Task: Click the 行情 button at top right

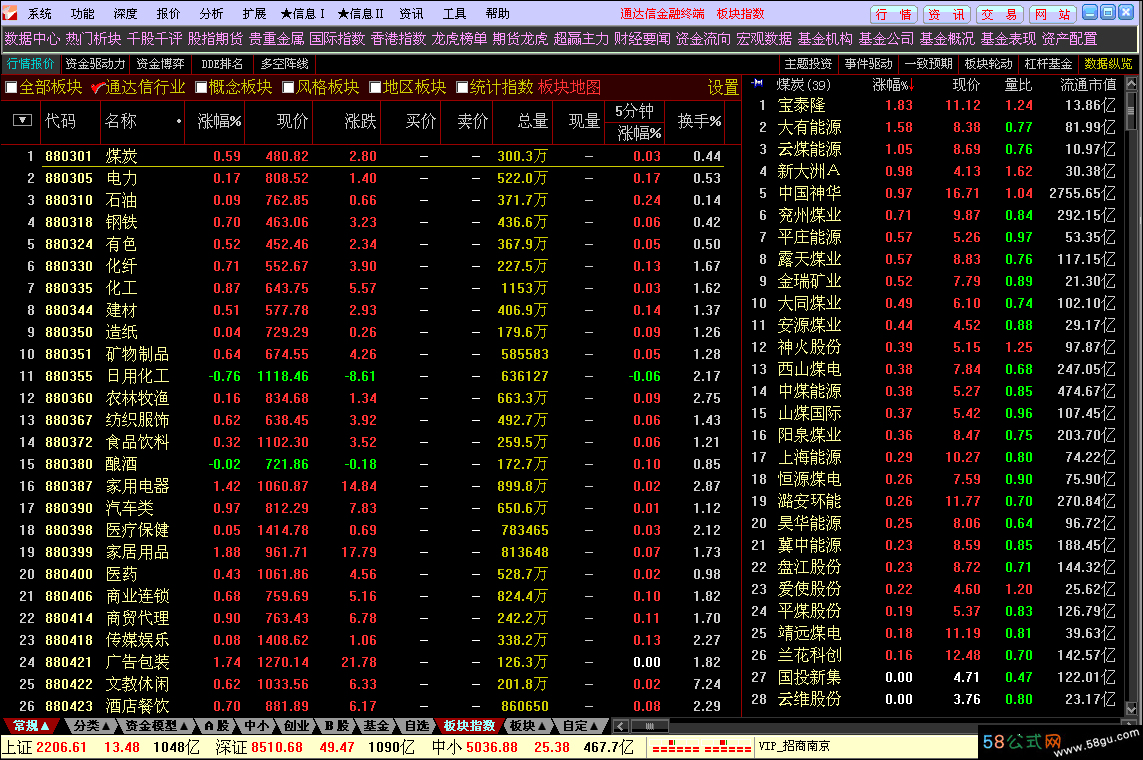Action: (x=894, y=15)
